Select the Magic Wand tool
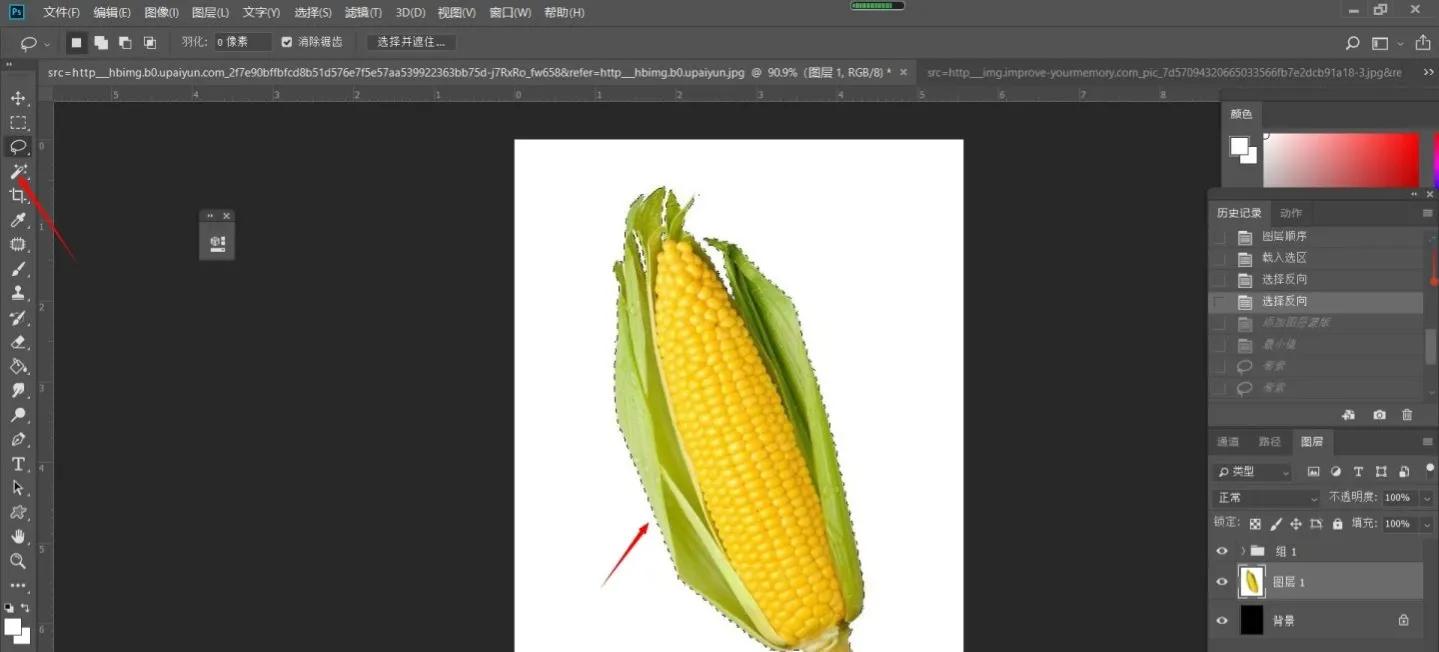This screenshot has width=1439, height=652. point(18,171)
